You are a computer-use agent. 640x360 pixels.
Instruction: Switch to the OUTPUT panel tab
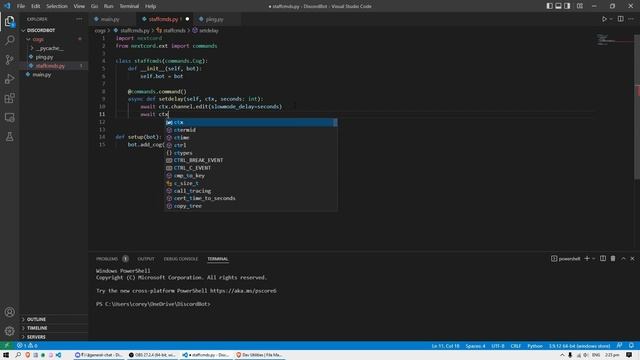146,259
